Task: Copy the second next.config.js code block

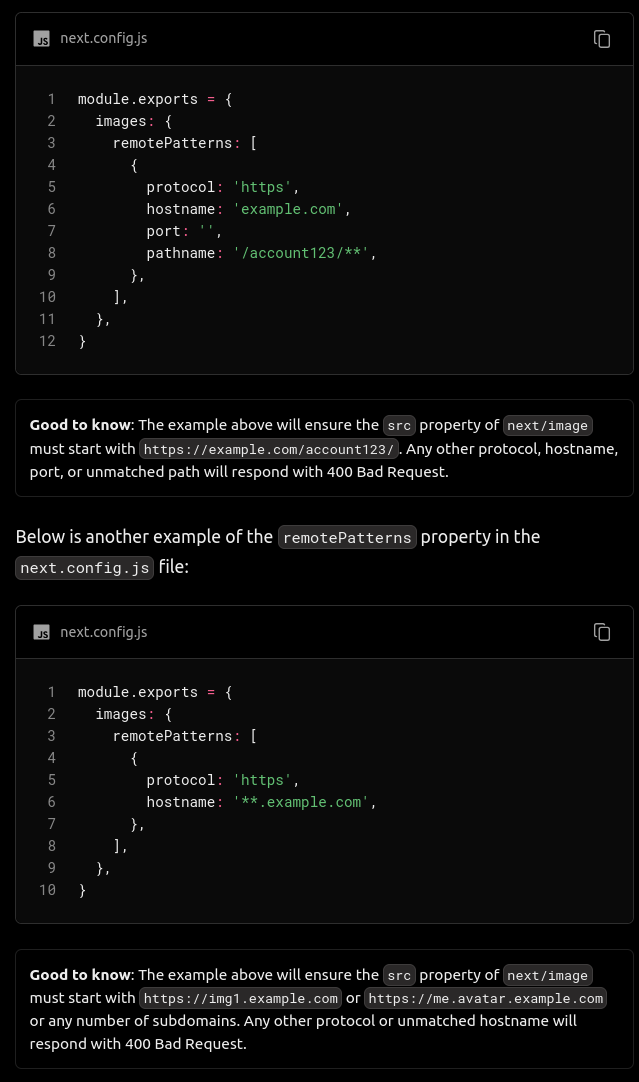Action: tap(602, 632)
